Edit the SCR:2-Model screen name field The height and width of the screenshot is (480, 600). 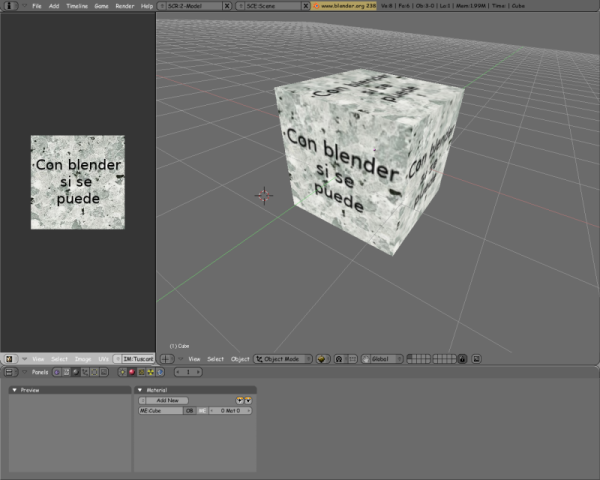coord(194,6)
